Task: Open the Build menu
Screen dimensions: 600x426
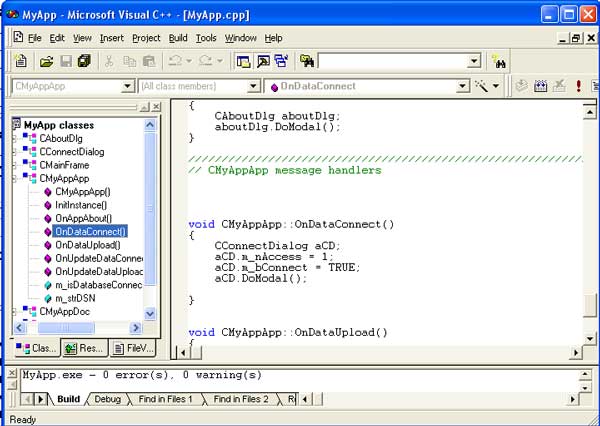Action: (x=178, y=38)
